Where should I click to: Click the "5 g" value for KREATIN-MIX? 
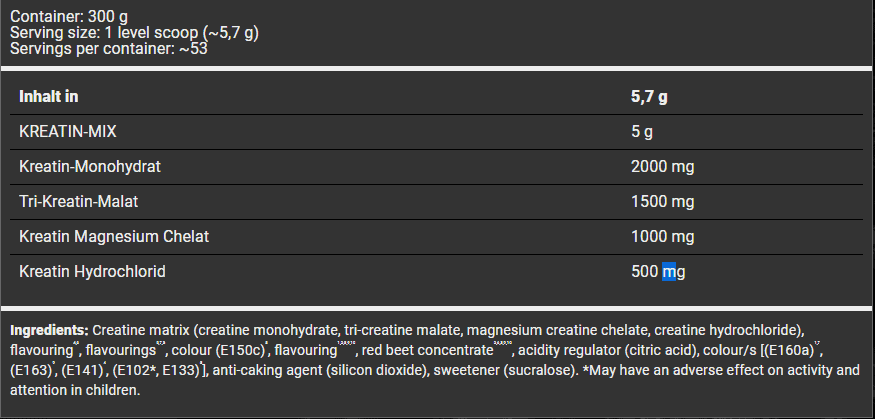(x=641, y=132)
